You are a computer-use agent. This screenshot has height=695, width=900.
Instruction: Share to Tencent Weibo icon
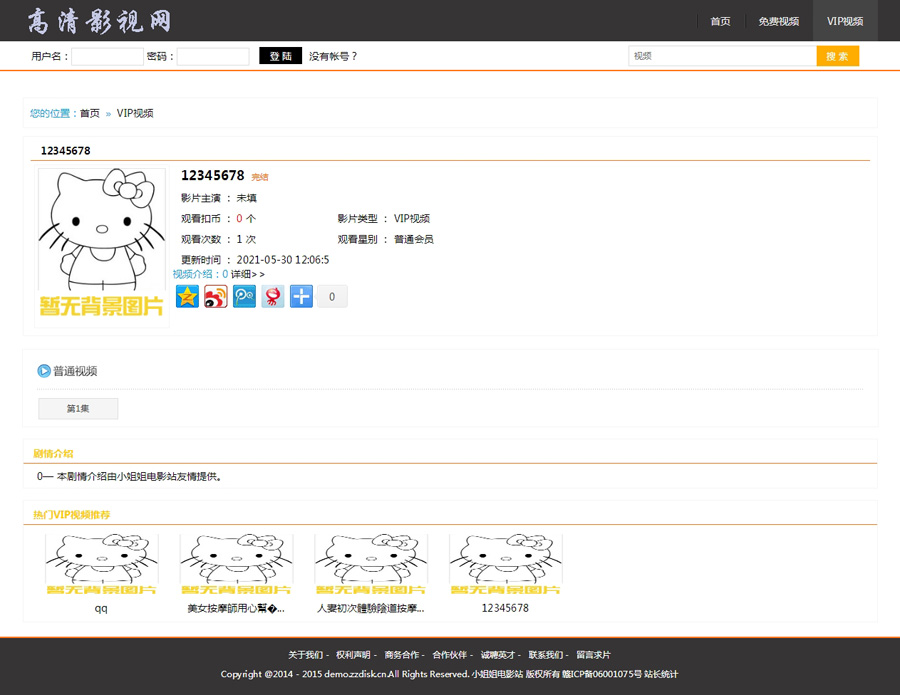click(x=245, y=296)
